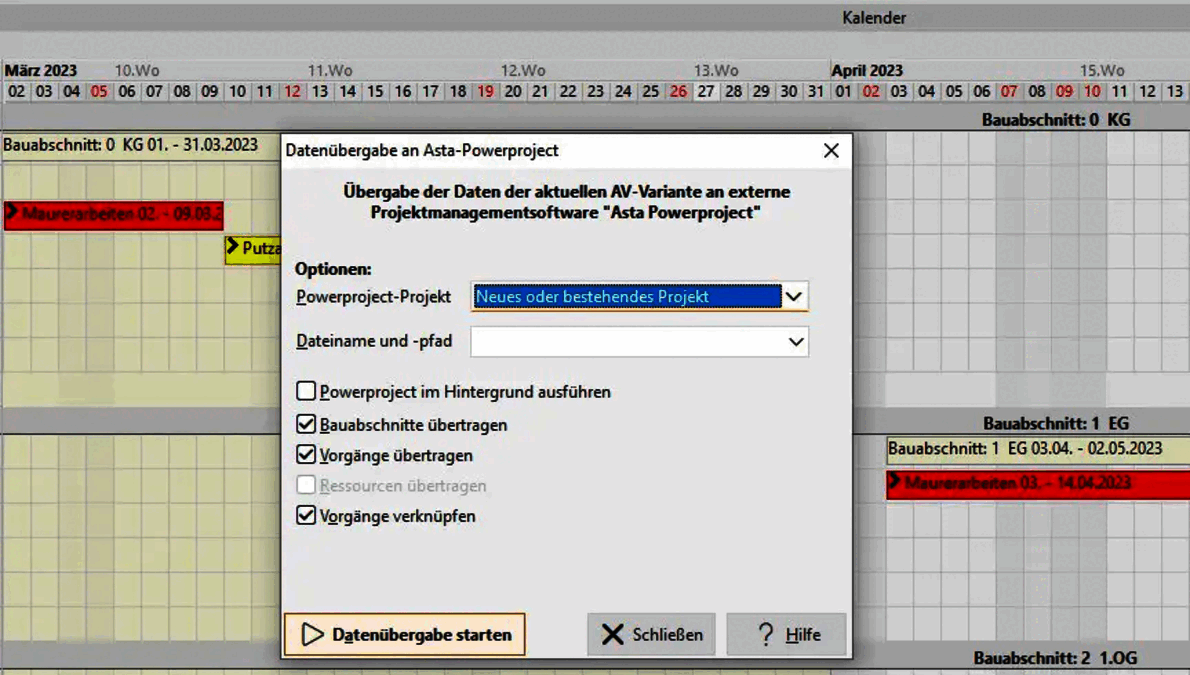Click red day 26 in March

[x=678, y=92]
